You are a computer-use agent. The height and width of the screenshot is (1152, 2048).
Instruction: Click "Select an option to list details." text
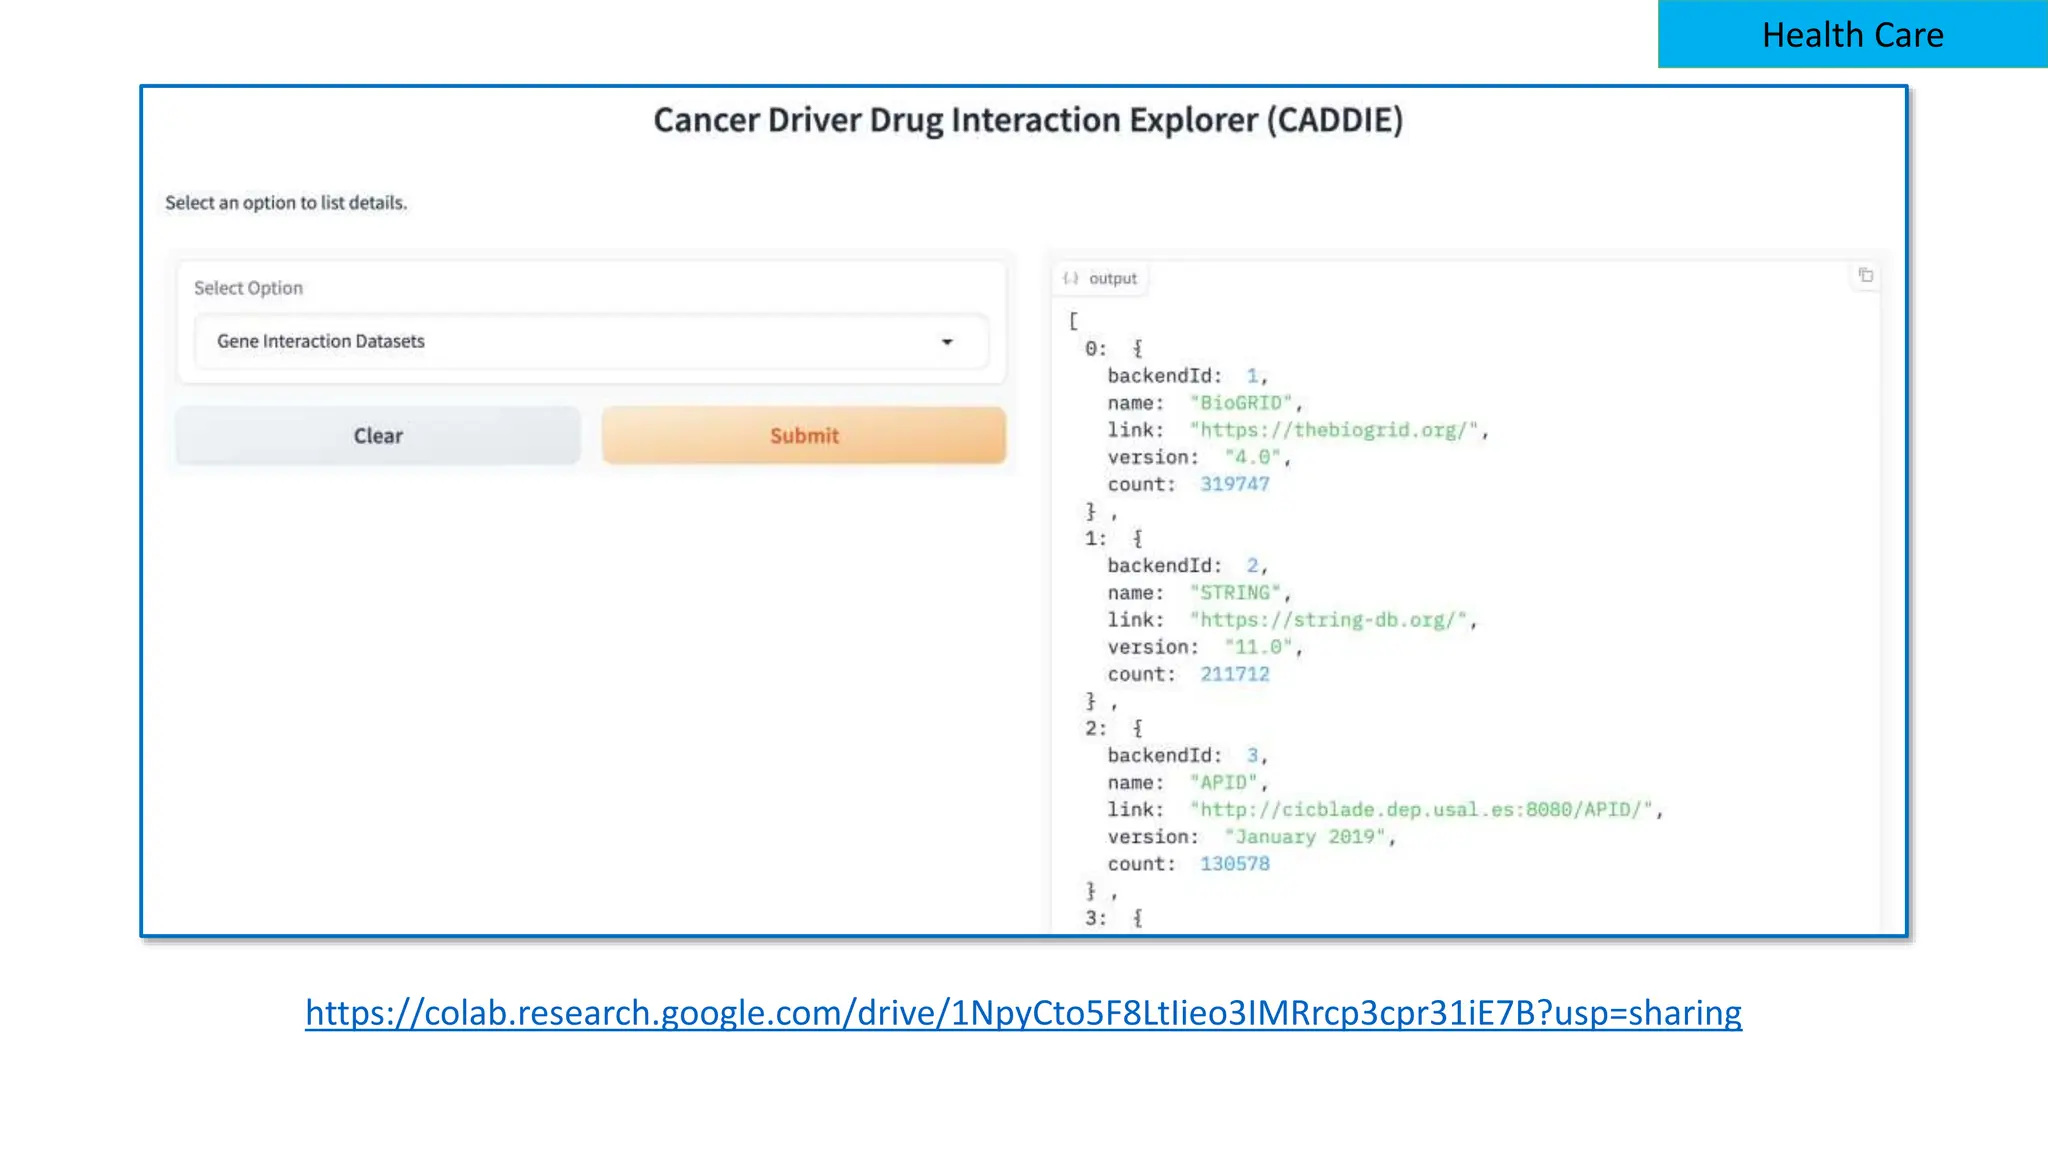click(286, 203)
